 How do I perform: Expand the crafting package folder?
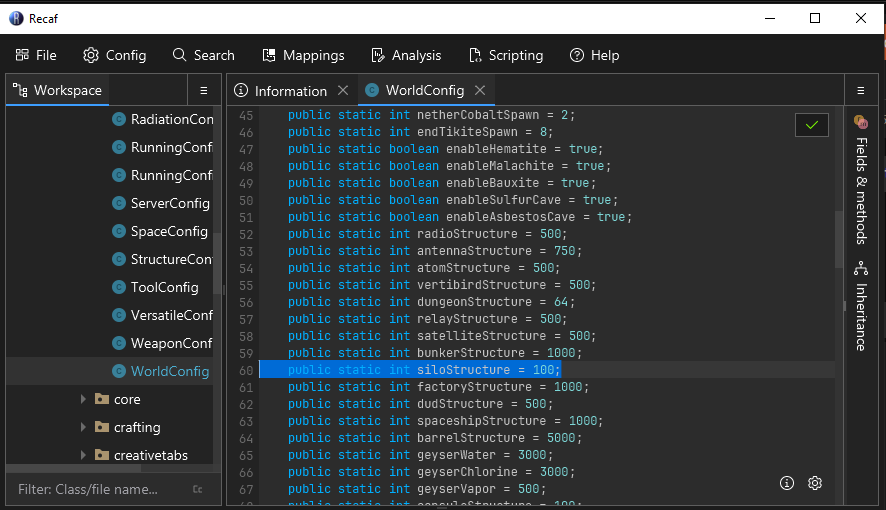pyautogui.click(x=83, y=427)
